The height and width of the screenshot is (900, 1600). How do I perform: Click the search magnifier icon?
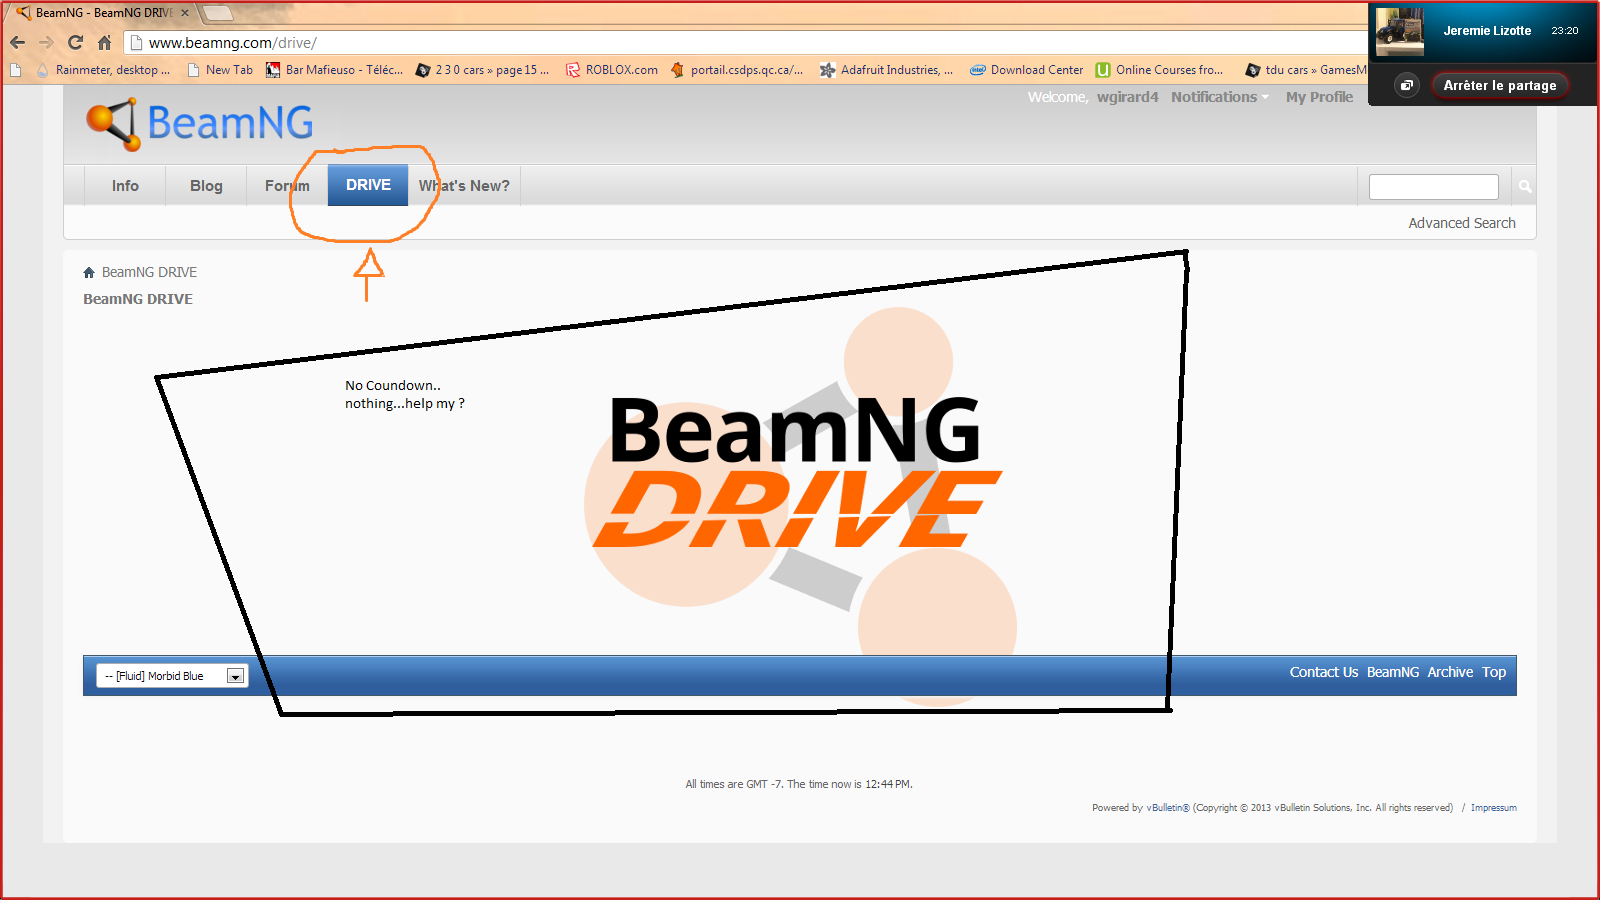pyautogui.click(x=1525, y=187)
